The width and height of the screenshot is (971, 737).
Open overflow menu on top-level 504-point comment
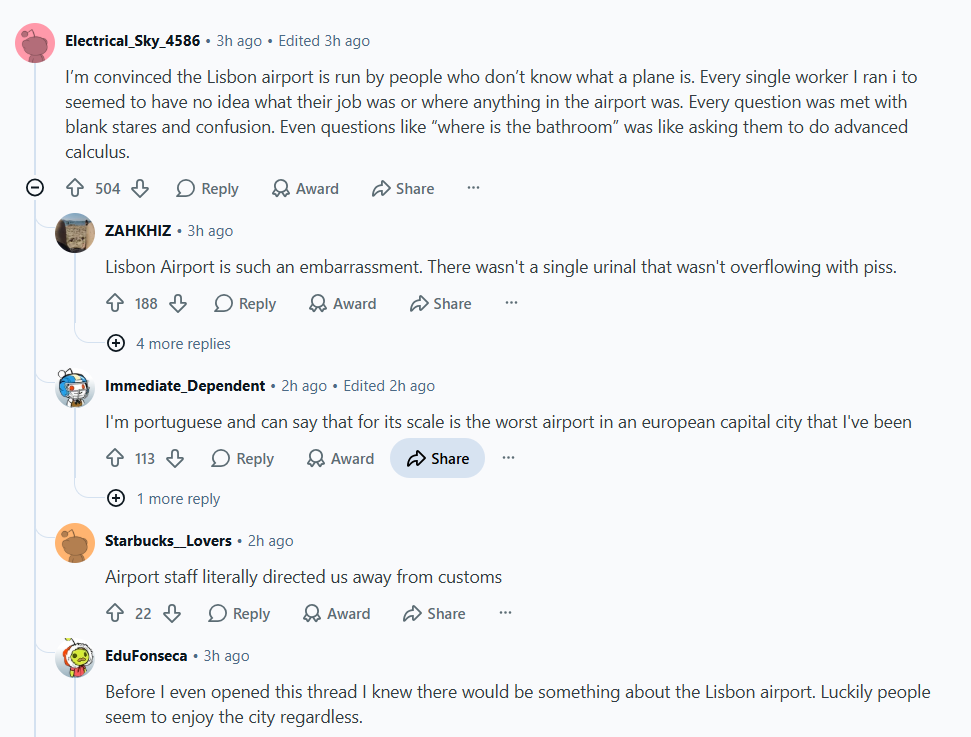tap(473, 188)
